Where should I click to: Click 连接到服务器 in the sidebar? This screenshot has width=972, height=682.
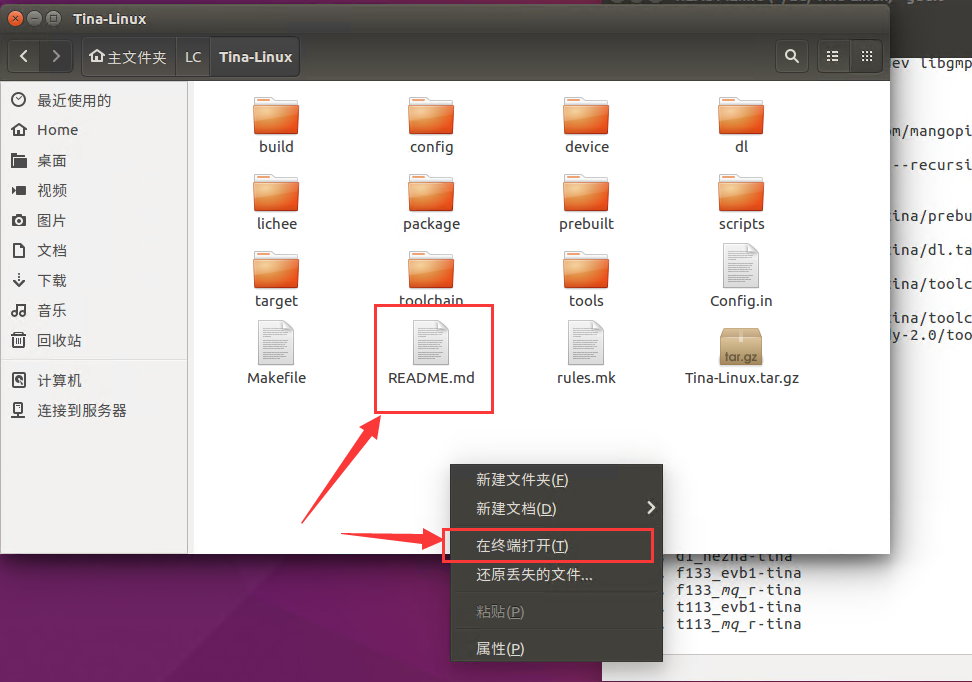tap(94, 410)
